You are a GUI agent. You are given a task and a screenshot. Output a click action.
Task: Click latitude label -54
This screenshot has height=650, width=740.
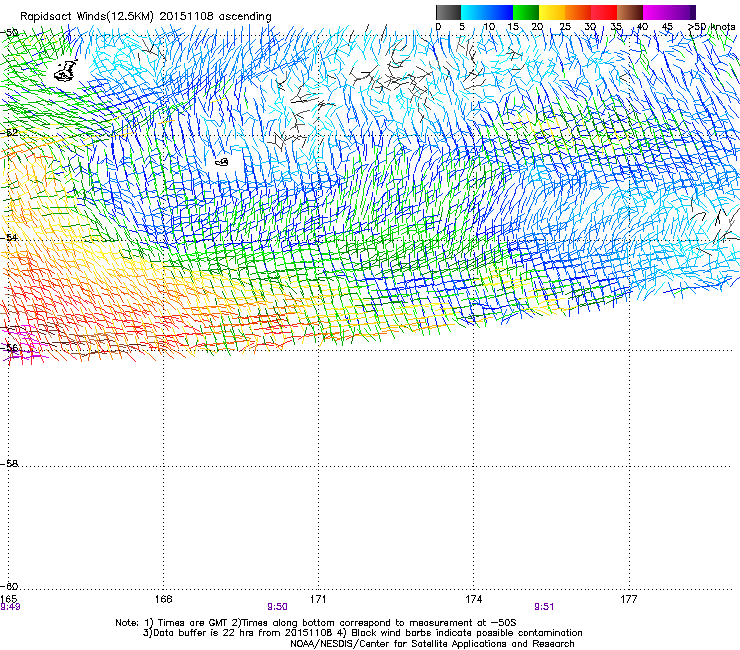pyautogui.click(x=9, y=237)
